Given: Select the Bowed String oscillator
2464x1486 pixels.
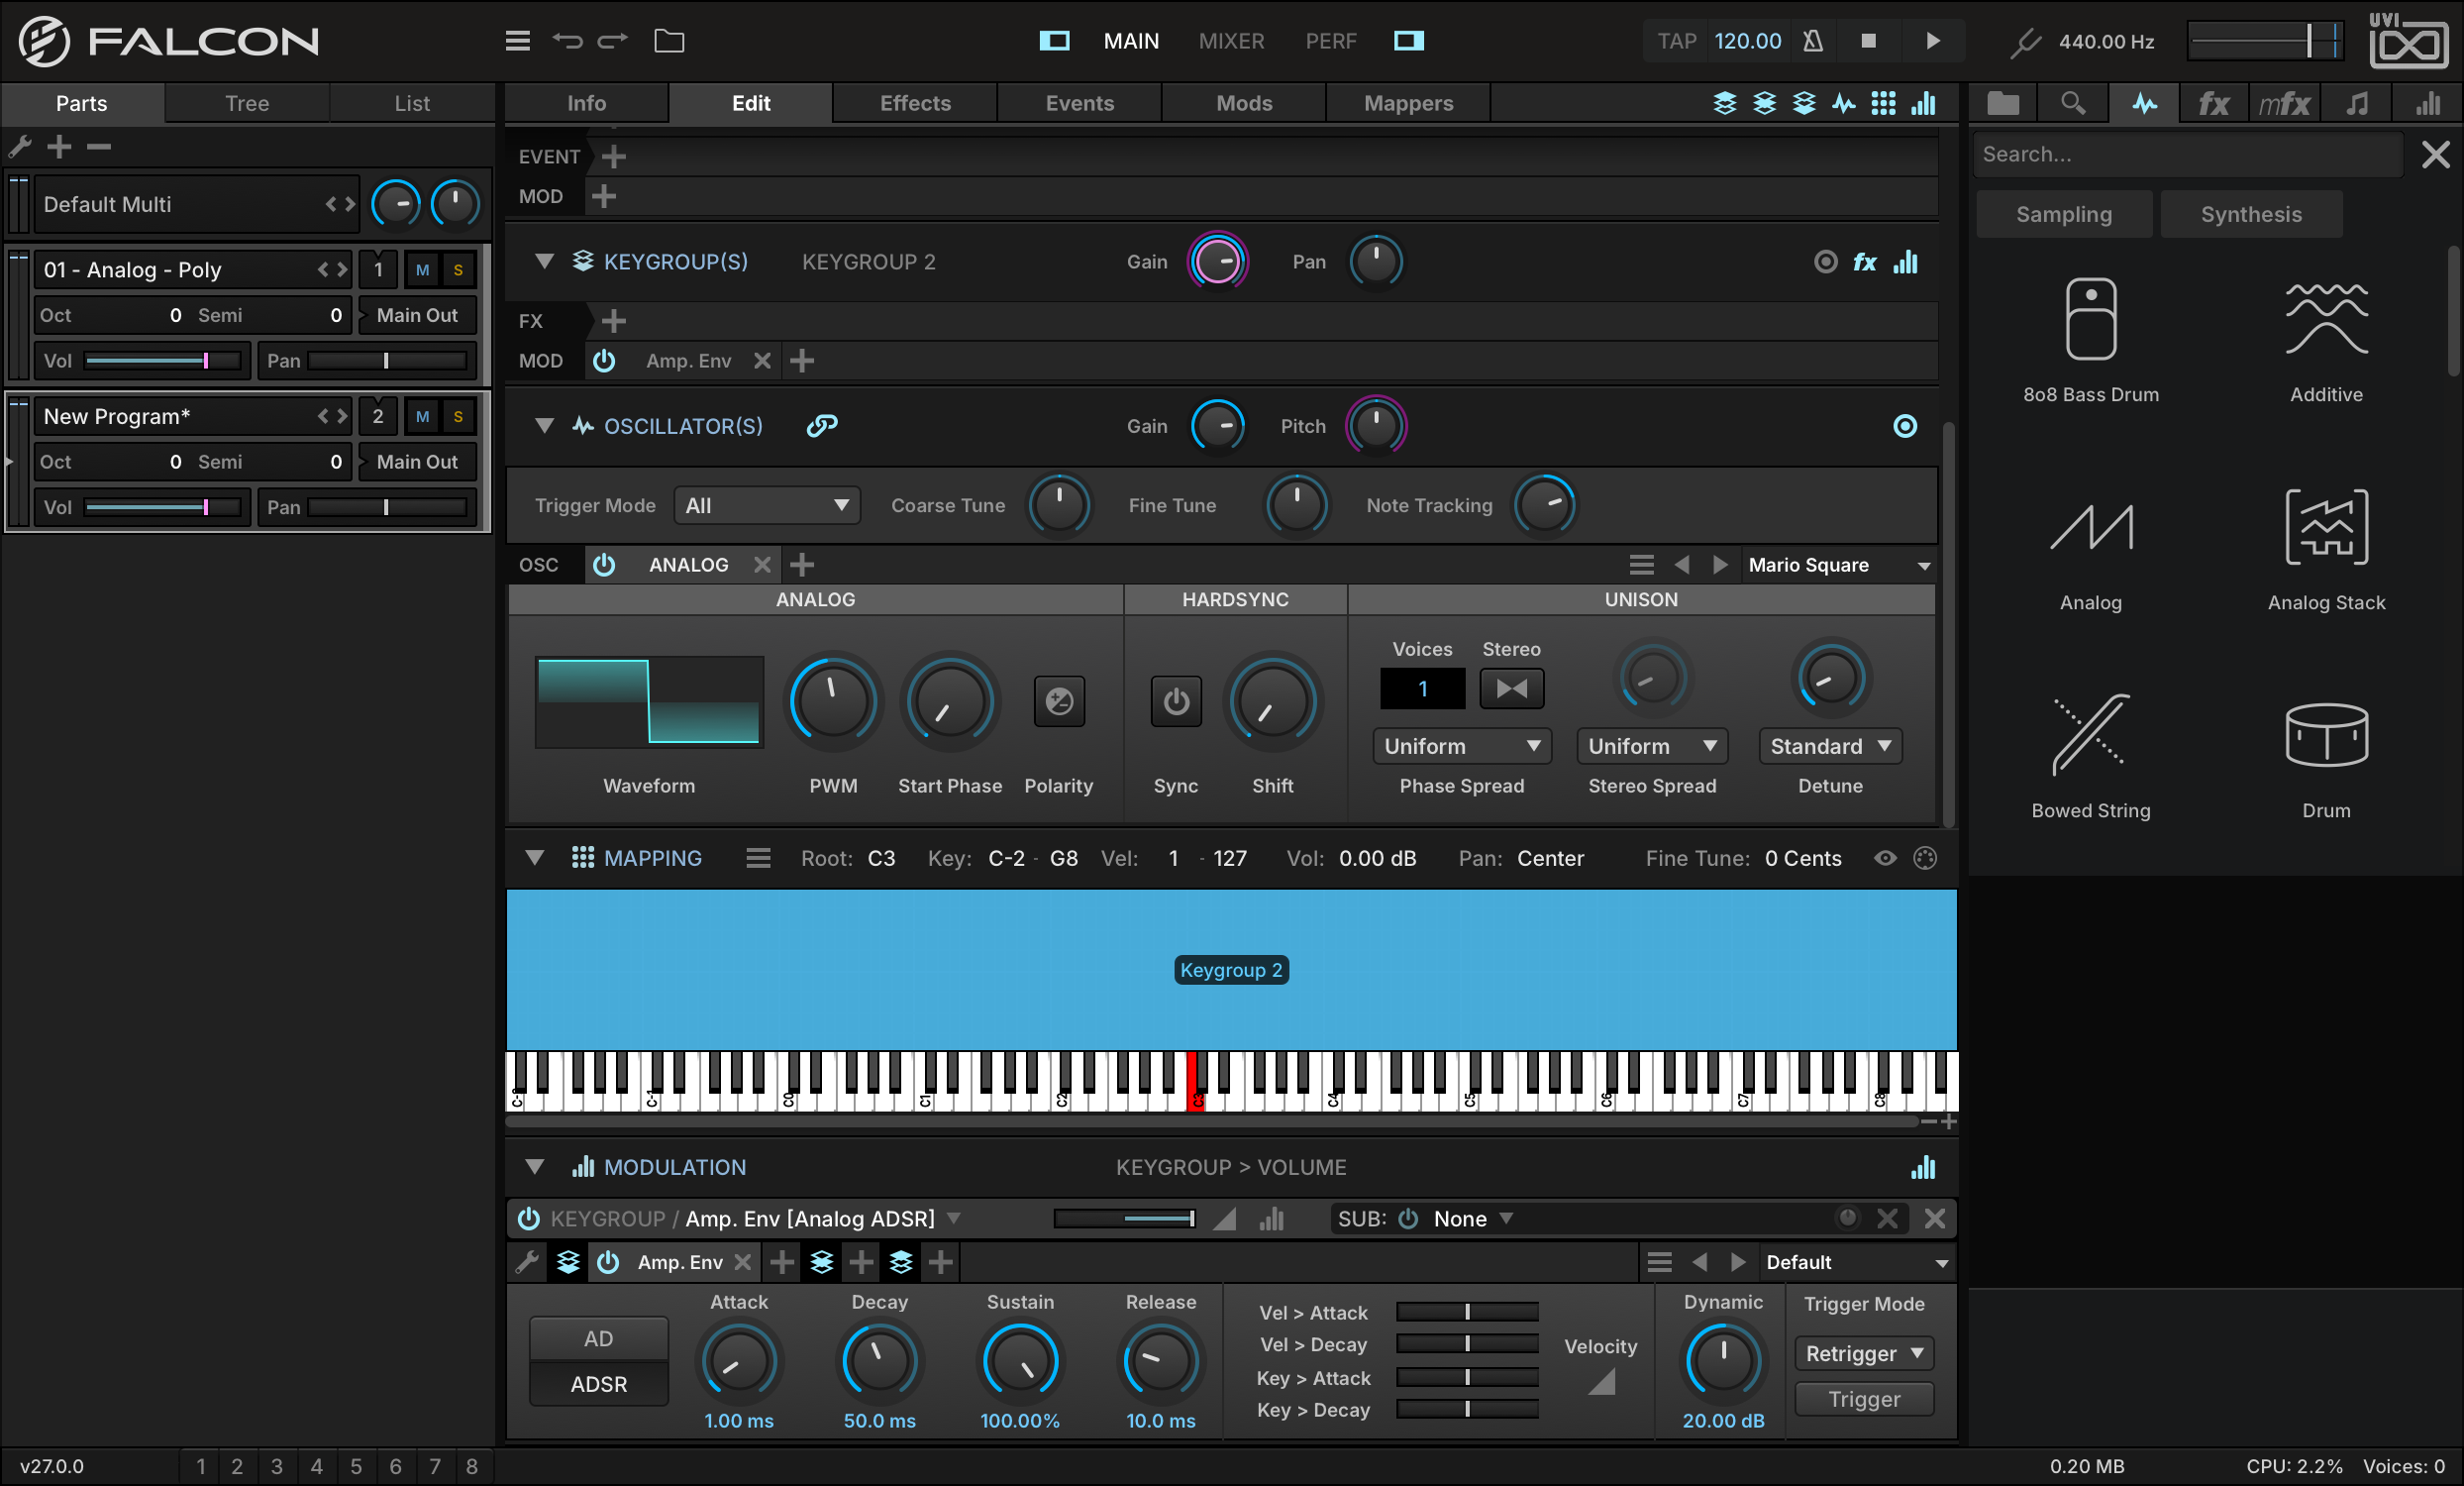Looking at the screenshot, I should pyautogui.click(x=2091, y=757).
